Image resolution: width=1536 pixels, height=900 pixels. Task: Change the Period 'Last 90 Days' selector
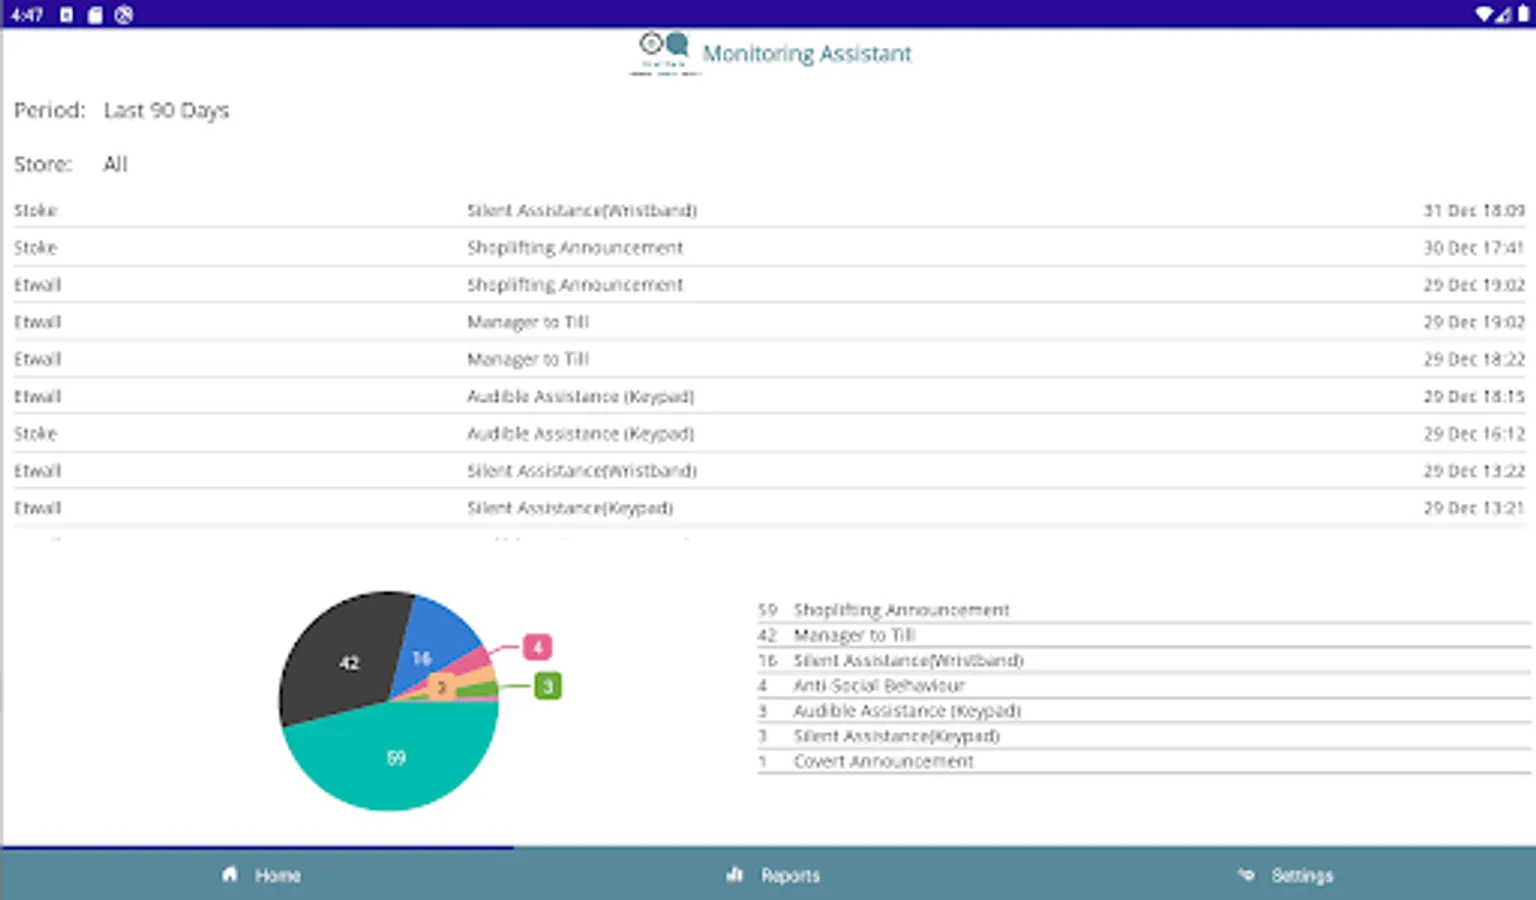click(x=166, y=110)
